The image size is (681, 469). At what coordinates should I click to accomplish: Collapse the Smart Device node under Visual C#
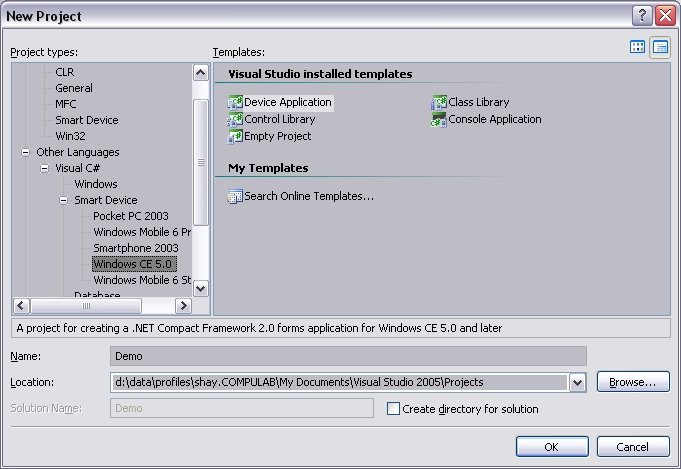pyautogui.click(x=64, y=200)
